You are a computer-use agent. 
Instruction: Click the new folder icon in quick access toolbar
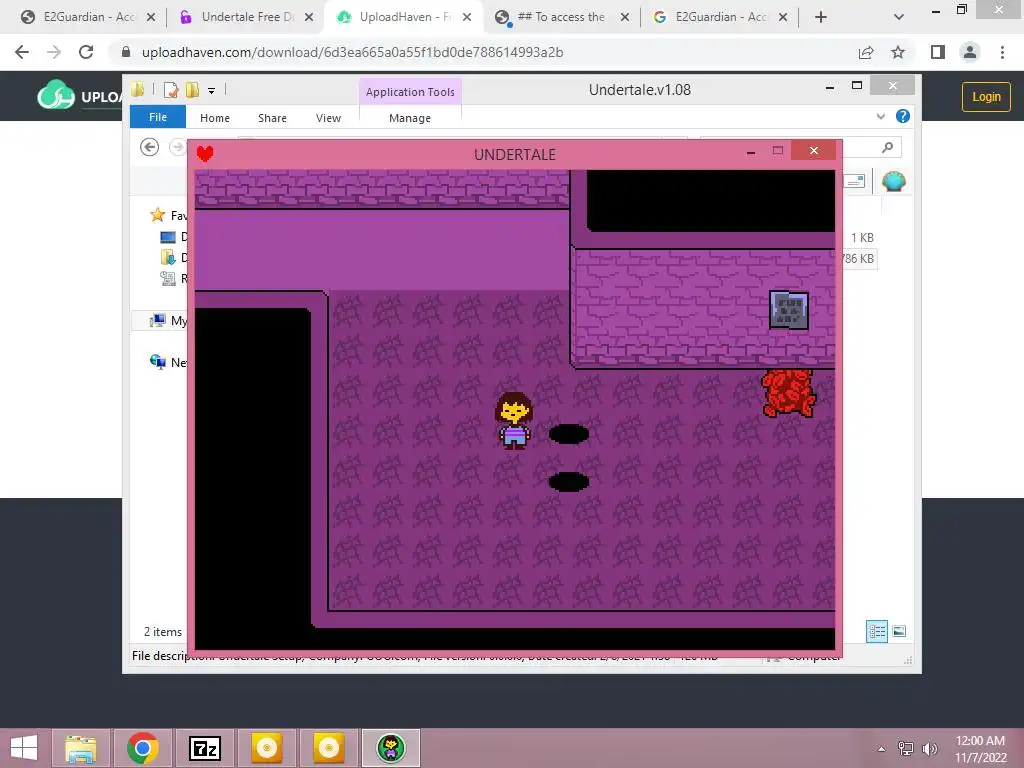pos(192,90)
